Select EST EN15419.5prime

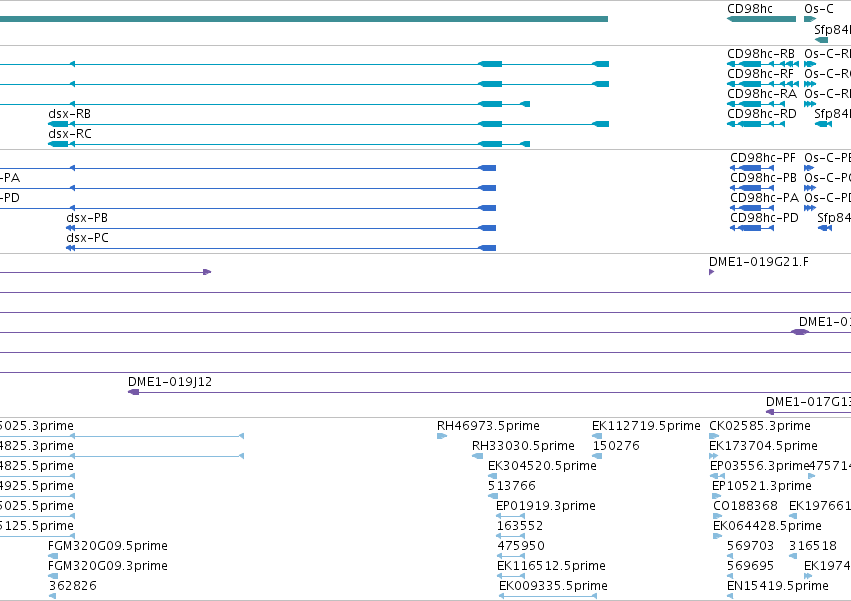tap(778, 586)
